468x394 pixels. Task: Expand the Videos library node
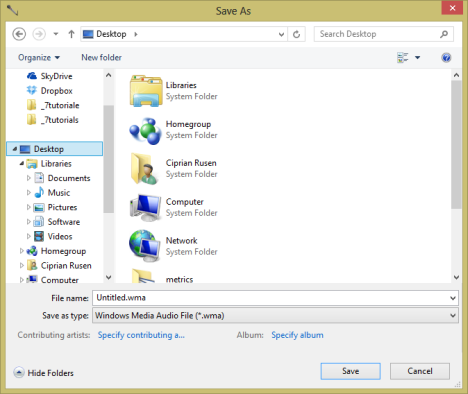pos(29,236)
